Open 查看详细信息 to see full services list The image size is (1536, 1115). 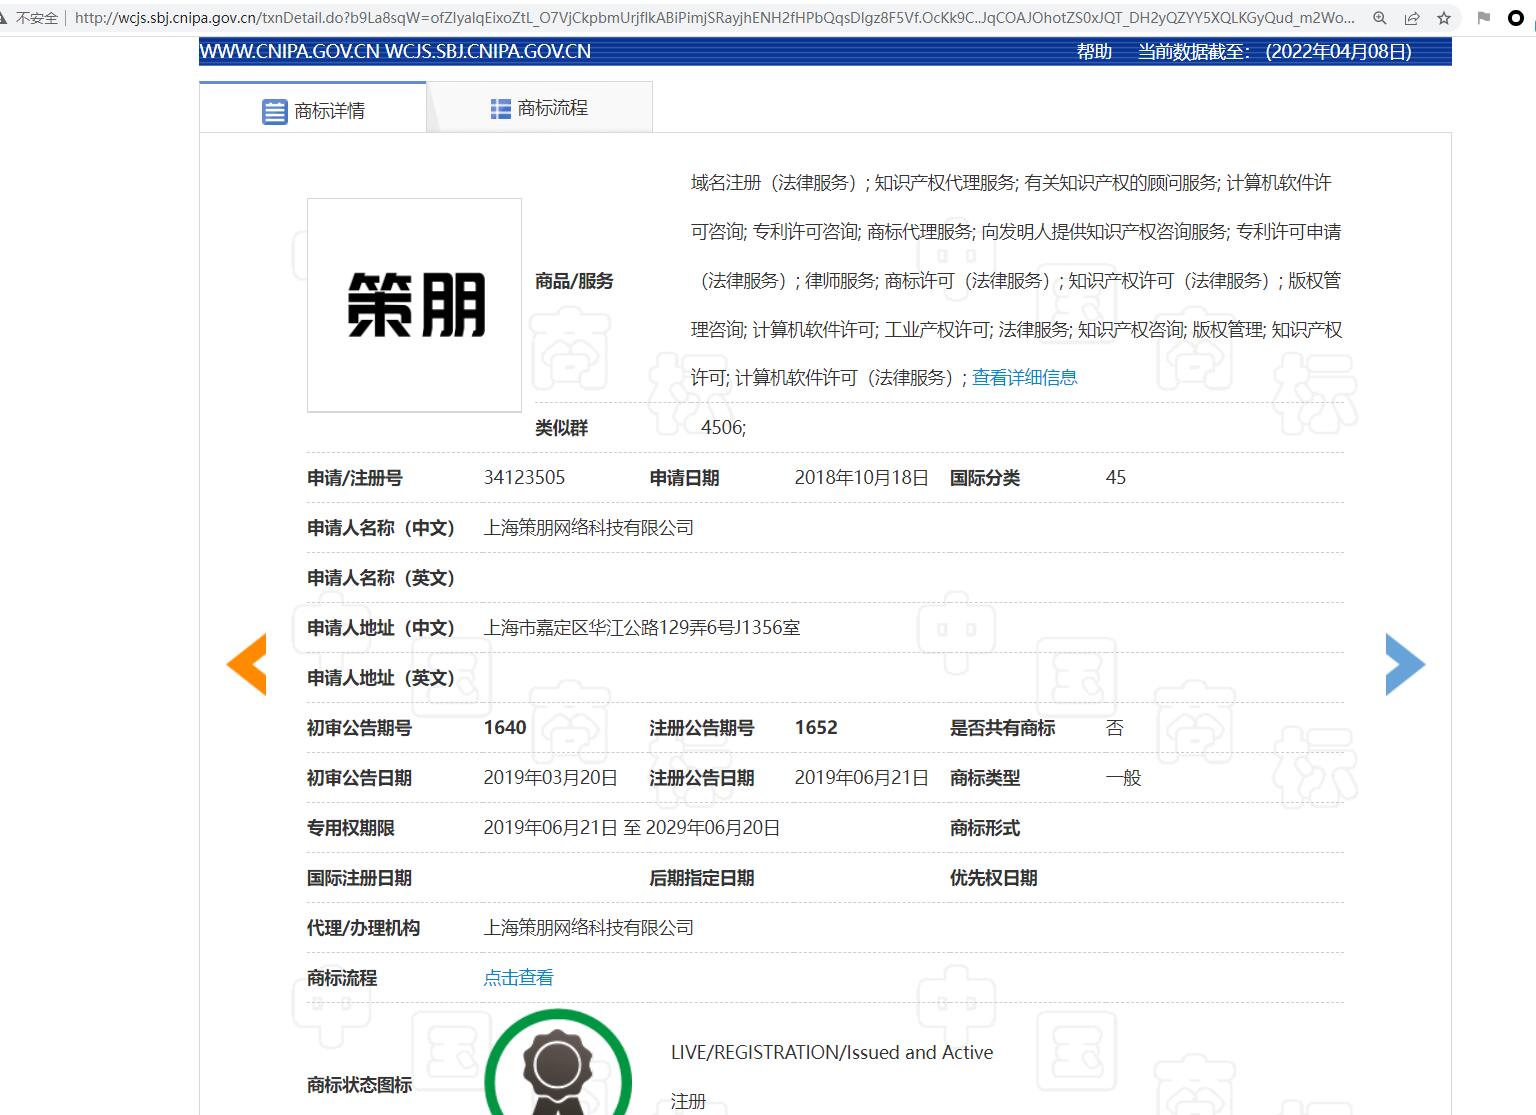tap(1023, 377)
